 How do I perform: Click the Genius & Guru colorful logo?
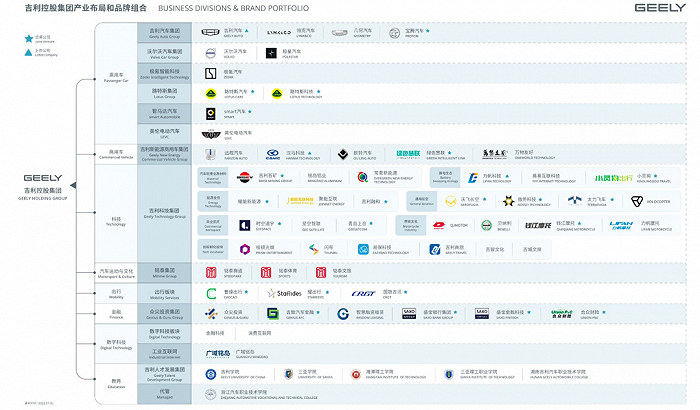tap(211, 314)
